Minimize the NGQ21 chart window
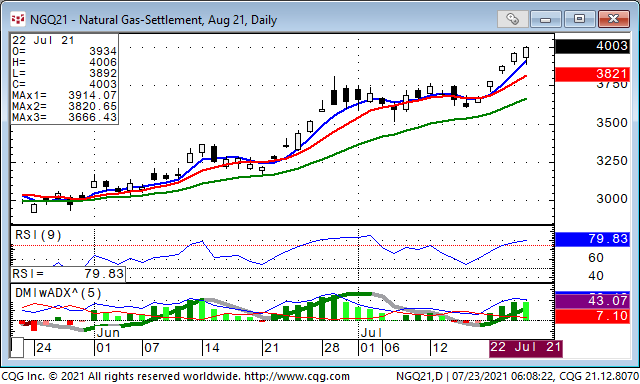 click(546, 19)
